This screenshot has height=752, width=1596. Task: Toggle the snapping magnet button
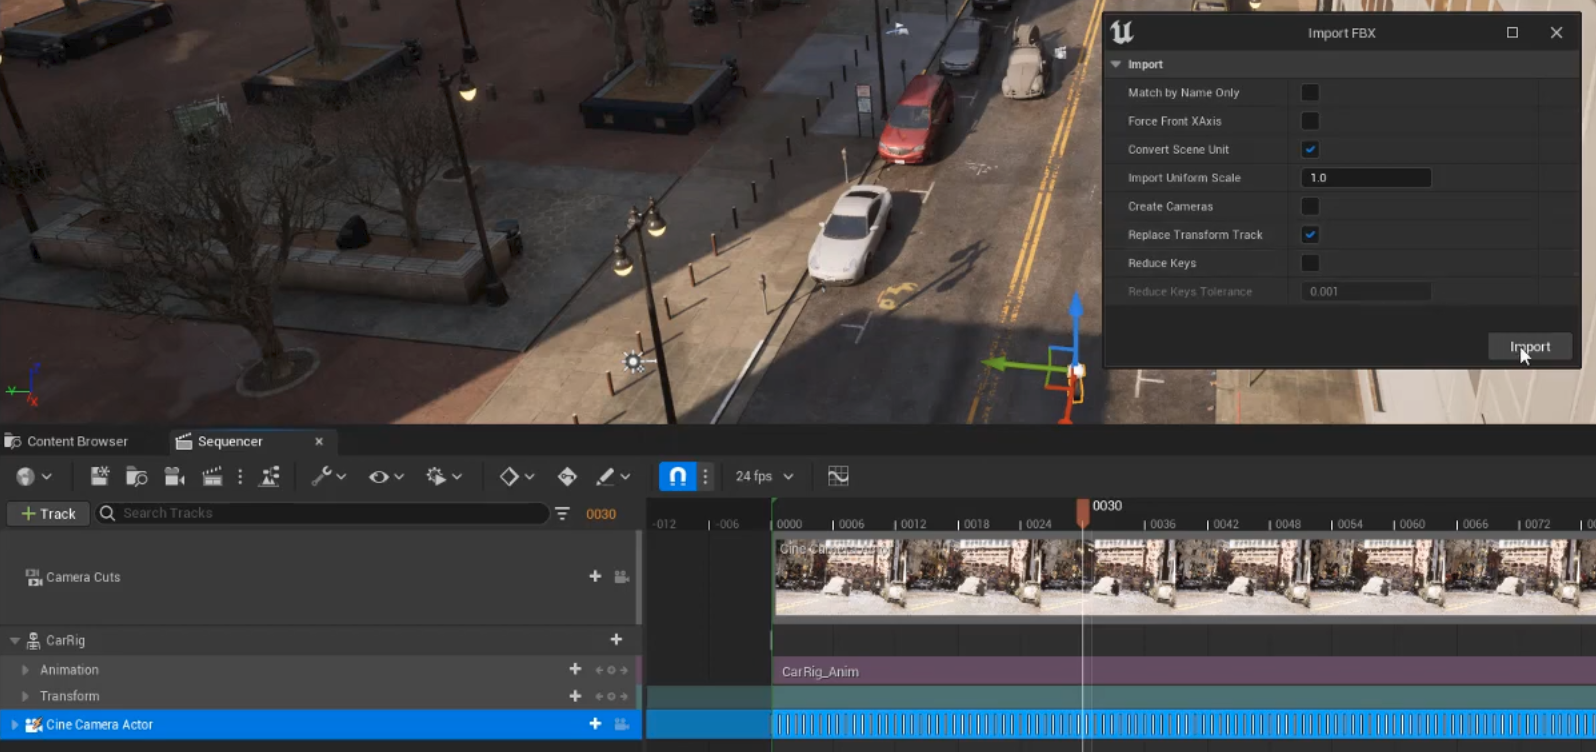pos(677,477)
